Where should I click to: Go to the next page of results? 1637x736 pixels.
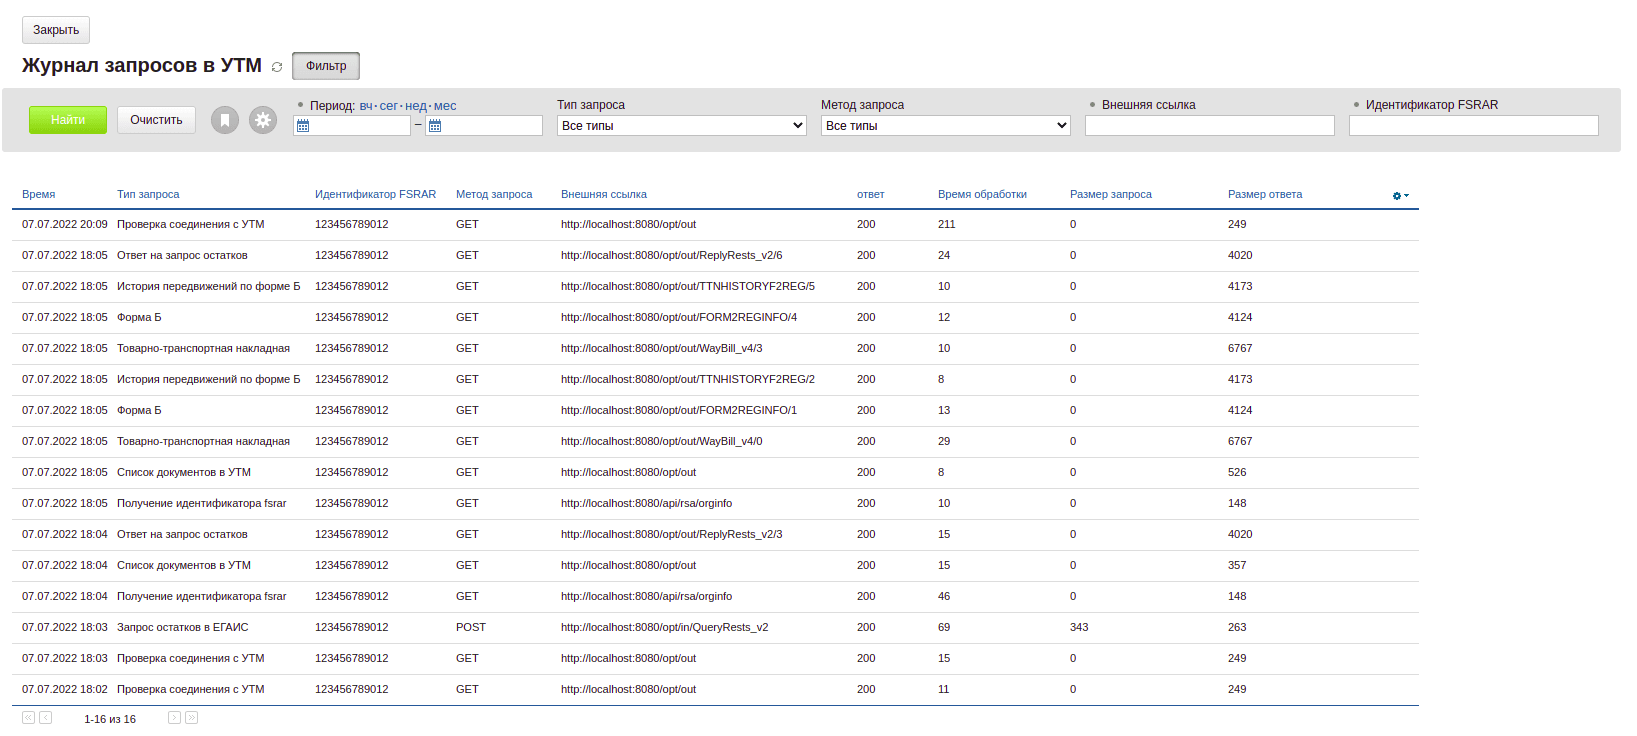coord(174,718)
